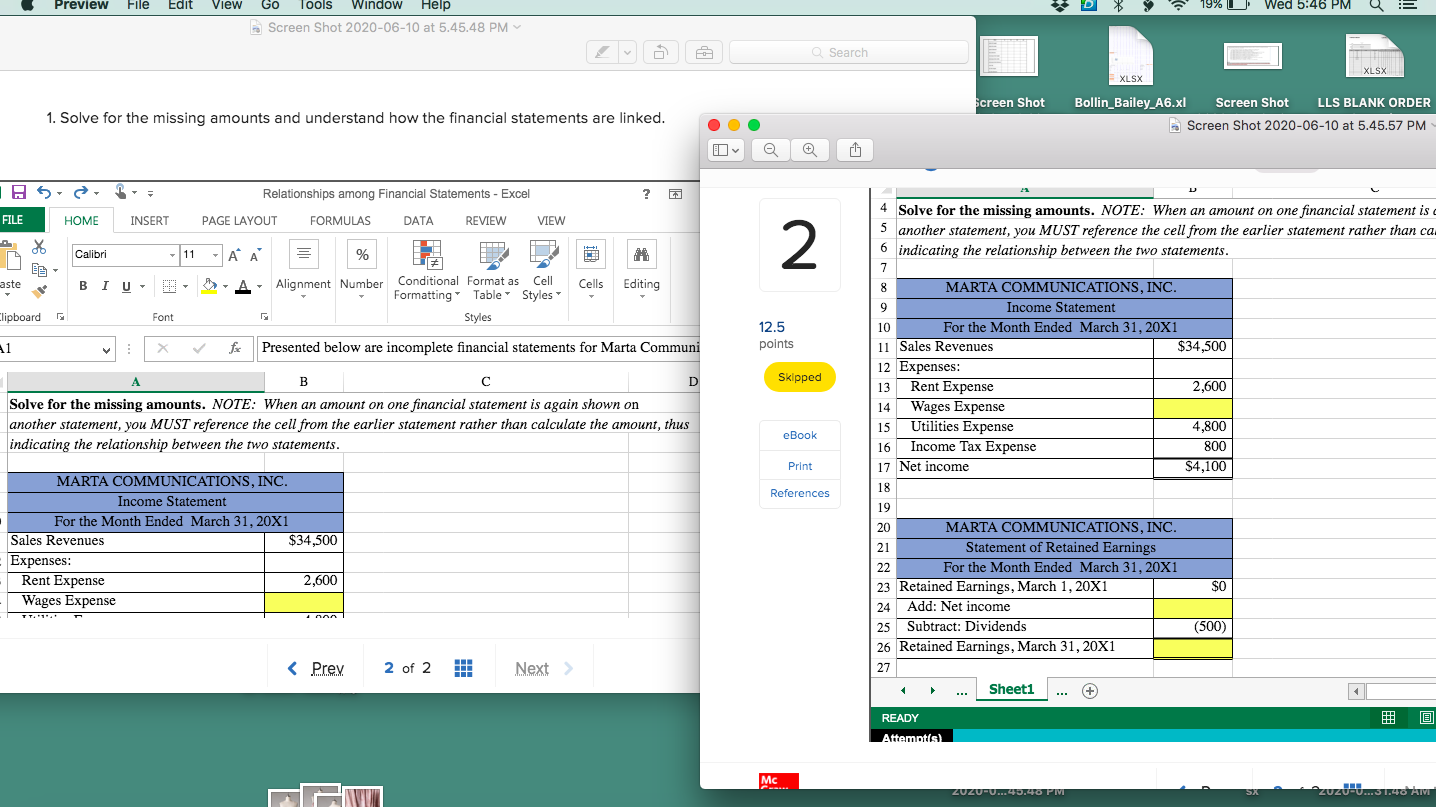This screenshot has height=807, width=1436.
Task: Click the yellow Skipped button
Action: tap(799, 377)
